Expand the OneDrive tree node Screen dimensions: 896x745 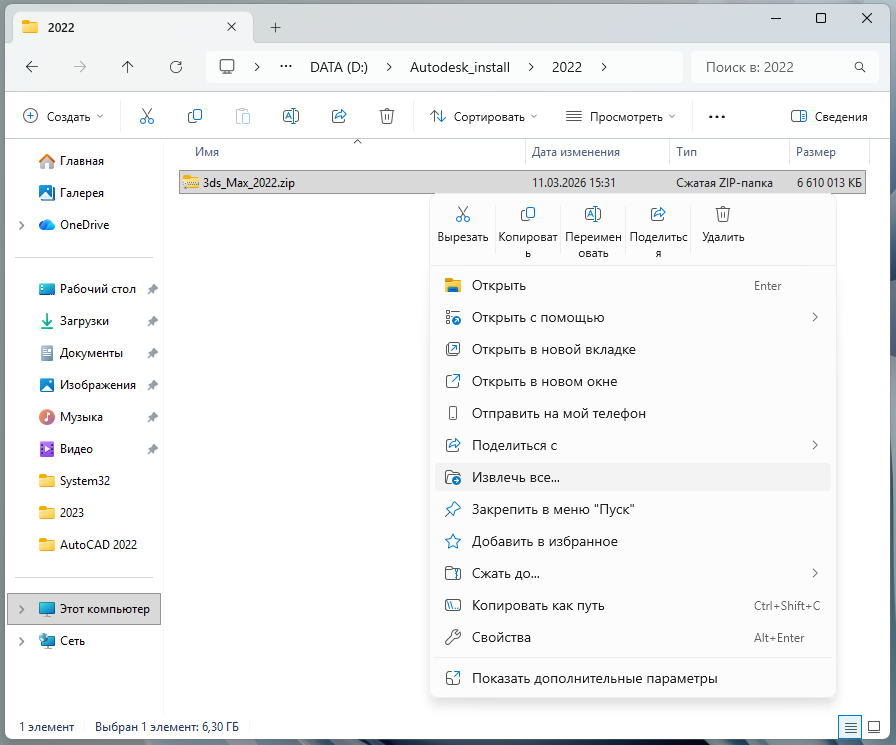click(x=22, y=225)
